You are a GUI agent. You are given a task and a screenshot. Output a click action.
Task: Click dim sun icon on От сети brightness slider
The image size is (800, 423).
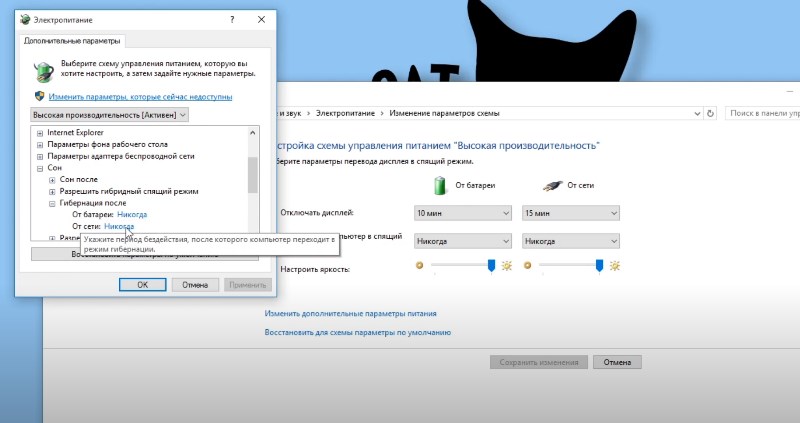528,265
